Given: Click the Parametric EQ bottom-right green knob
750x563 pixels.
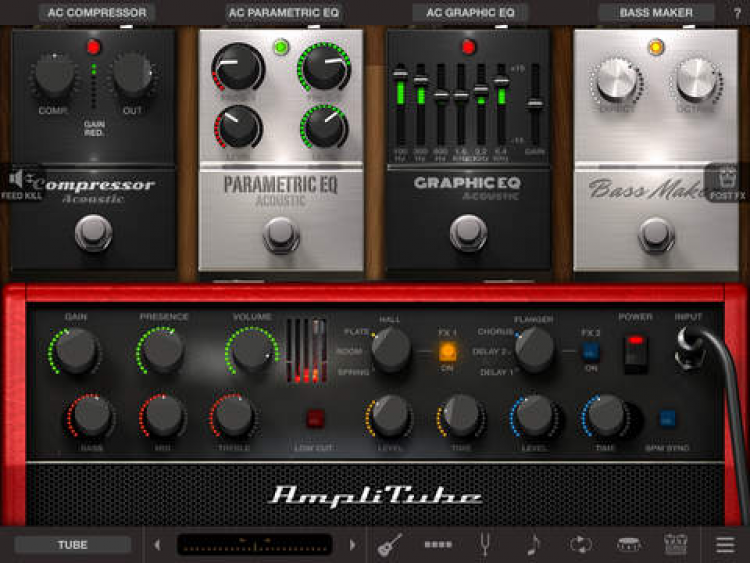Looking at the screenshot, I should (325, 127).
